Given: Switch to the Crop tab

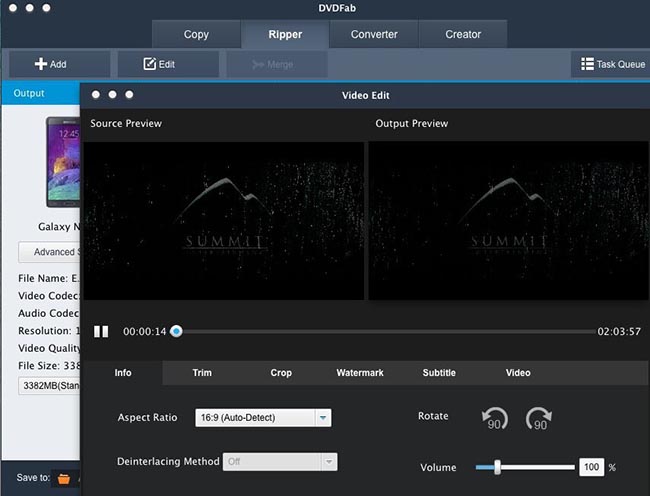Looking at the screenshot, I should (x=281, y=373).
